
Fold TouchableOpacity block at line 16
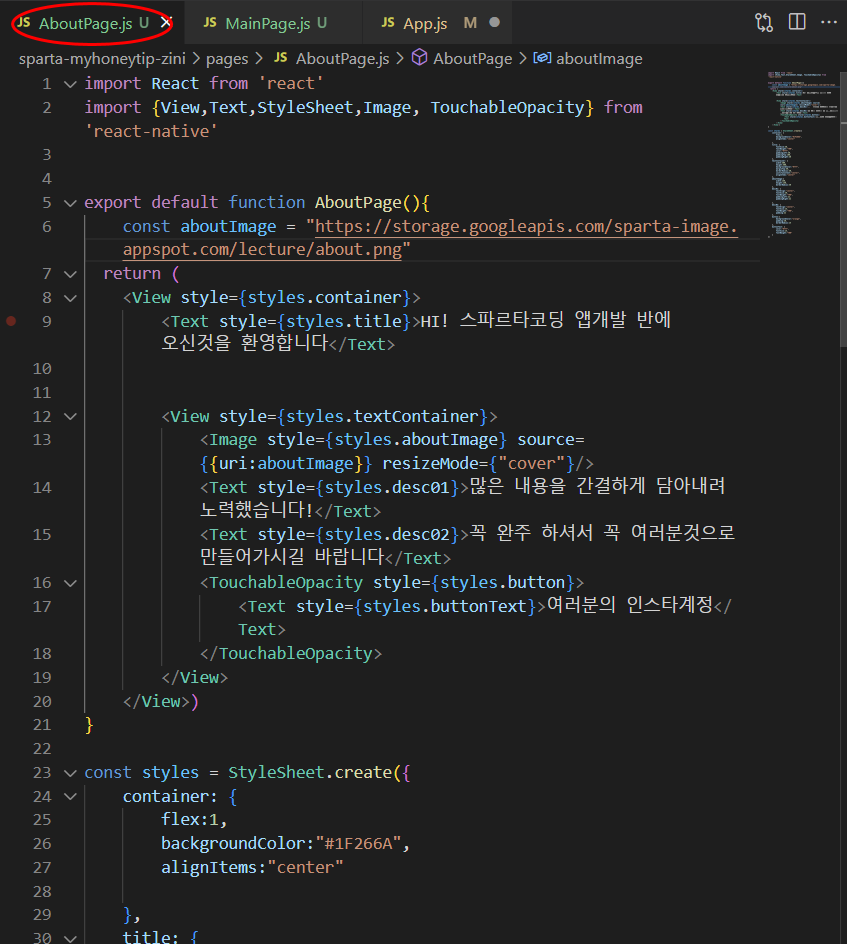coord(70,583)
